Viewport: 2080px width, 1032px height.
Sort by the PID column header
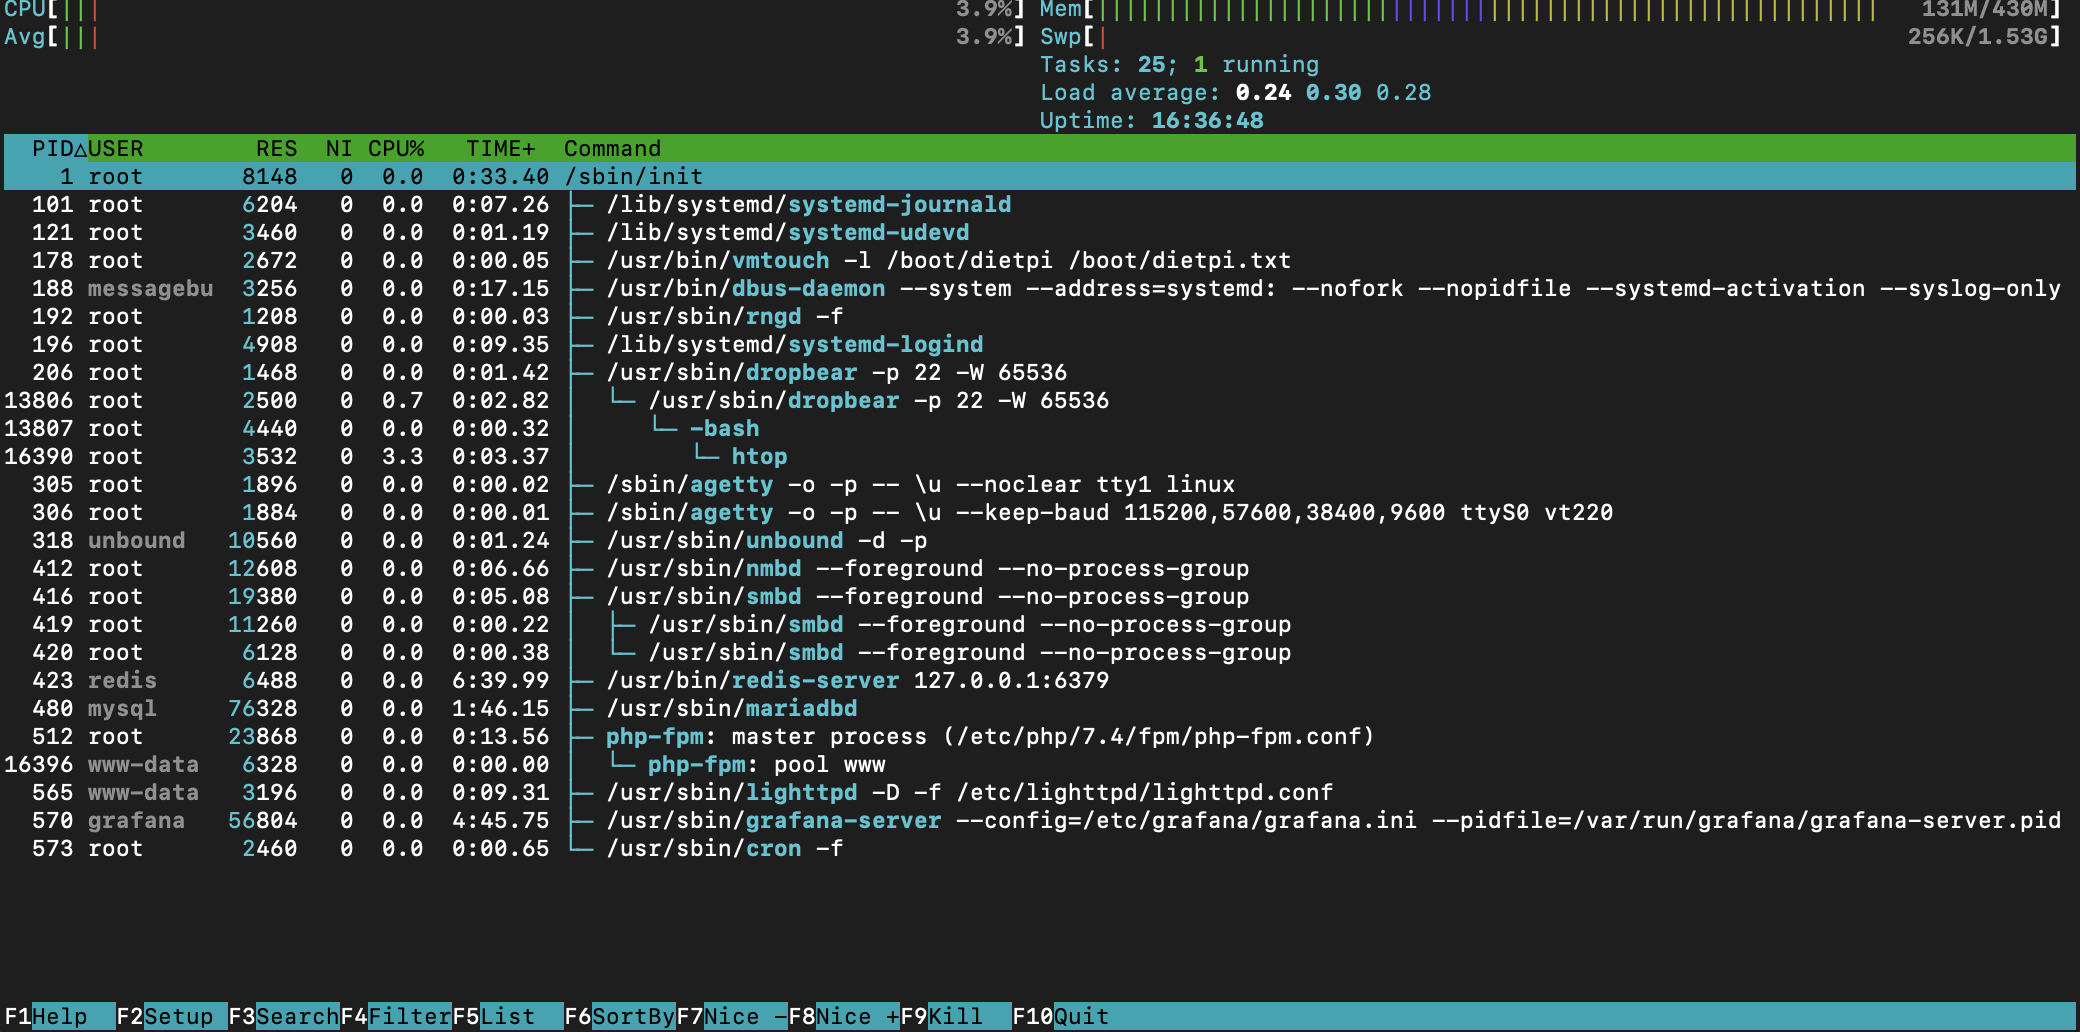point(59,148)
